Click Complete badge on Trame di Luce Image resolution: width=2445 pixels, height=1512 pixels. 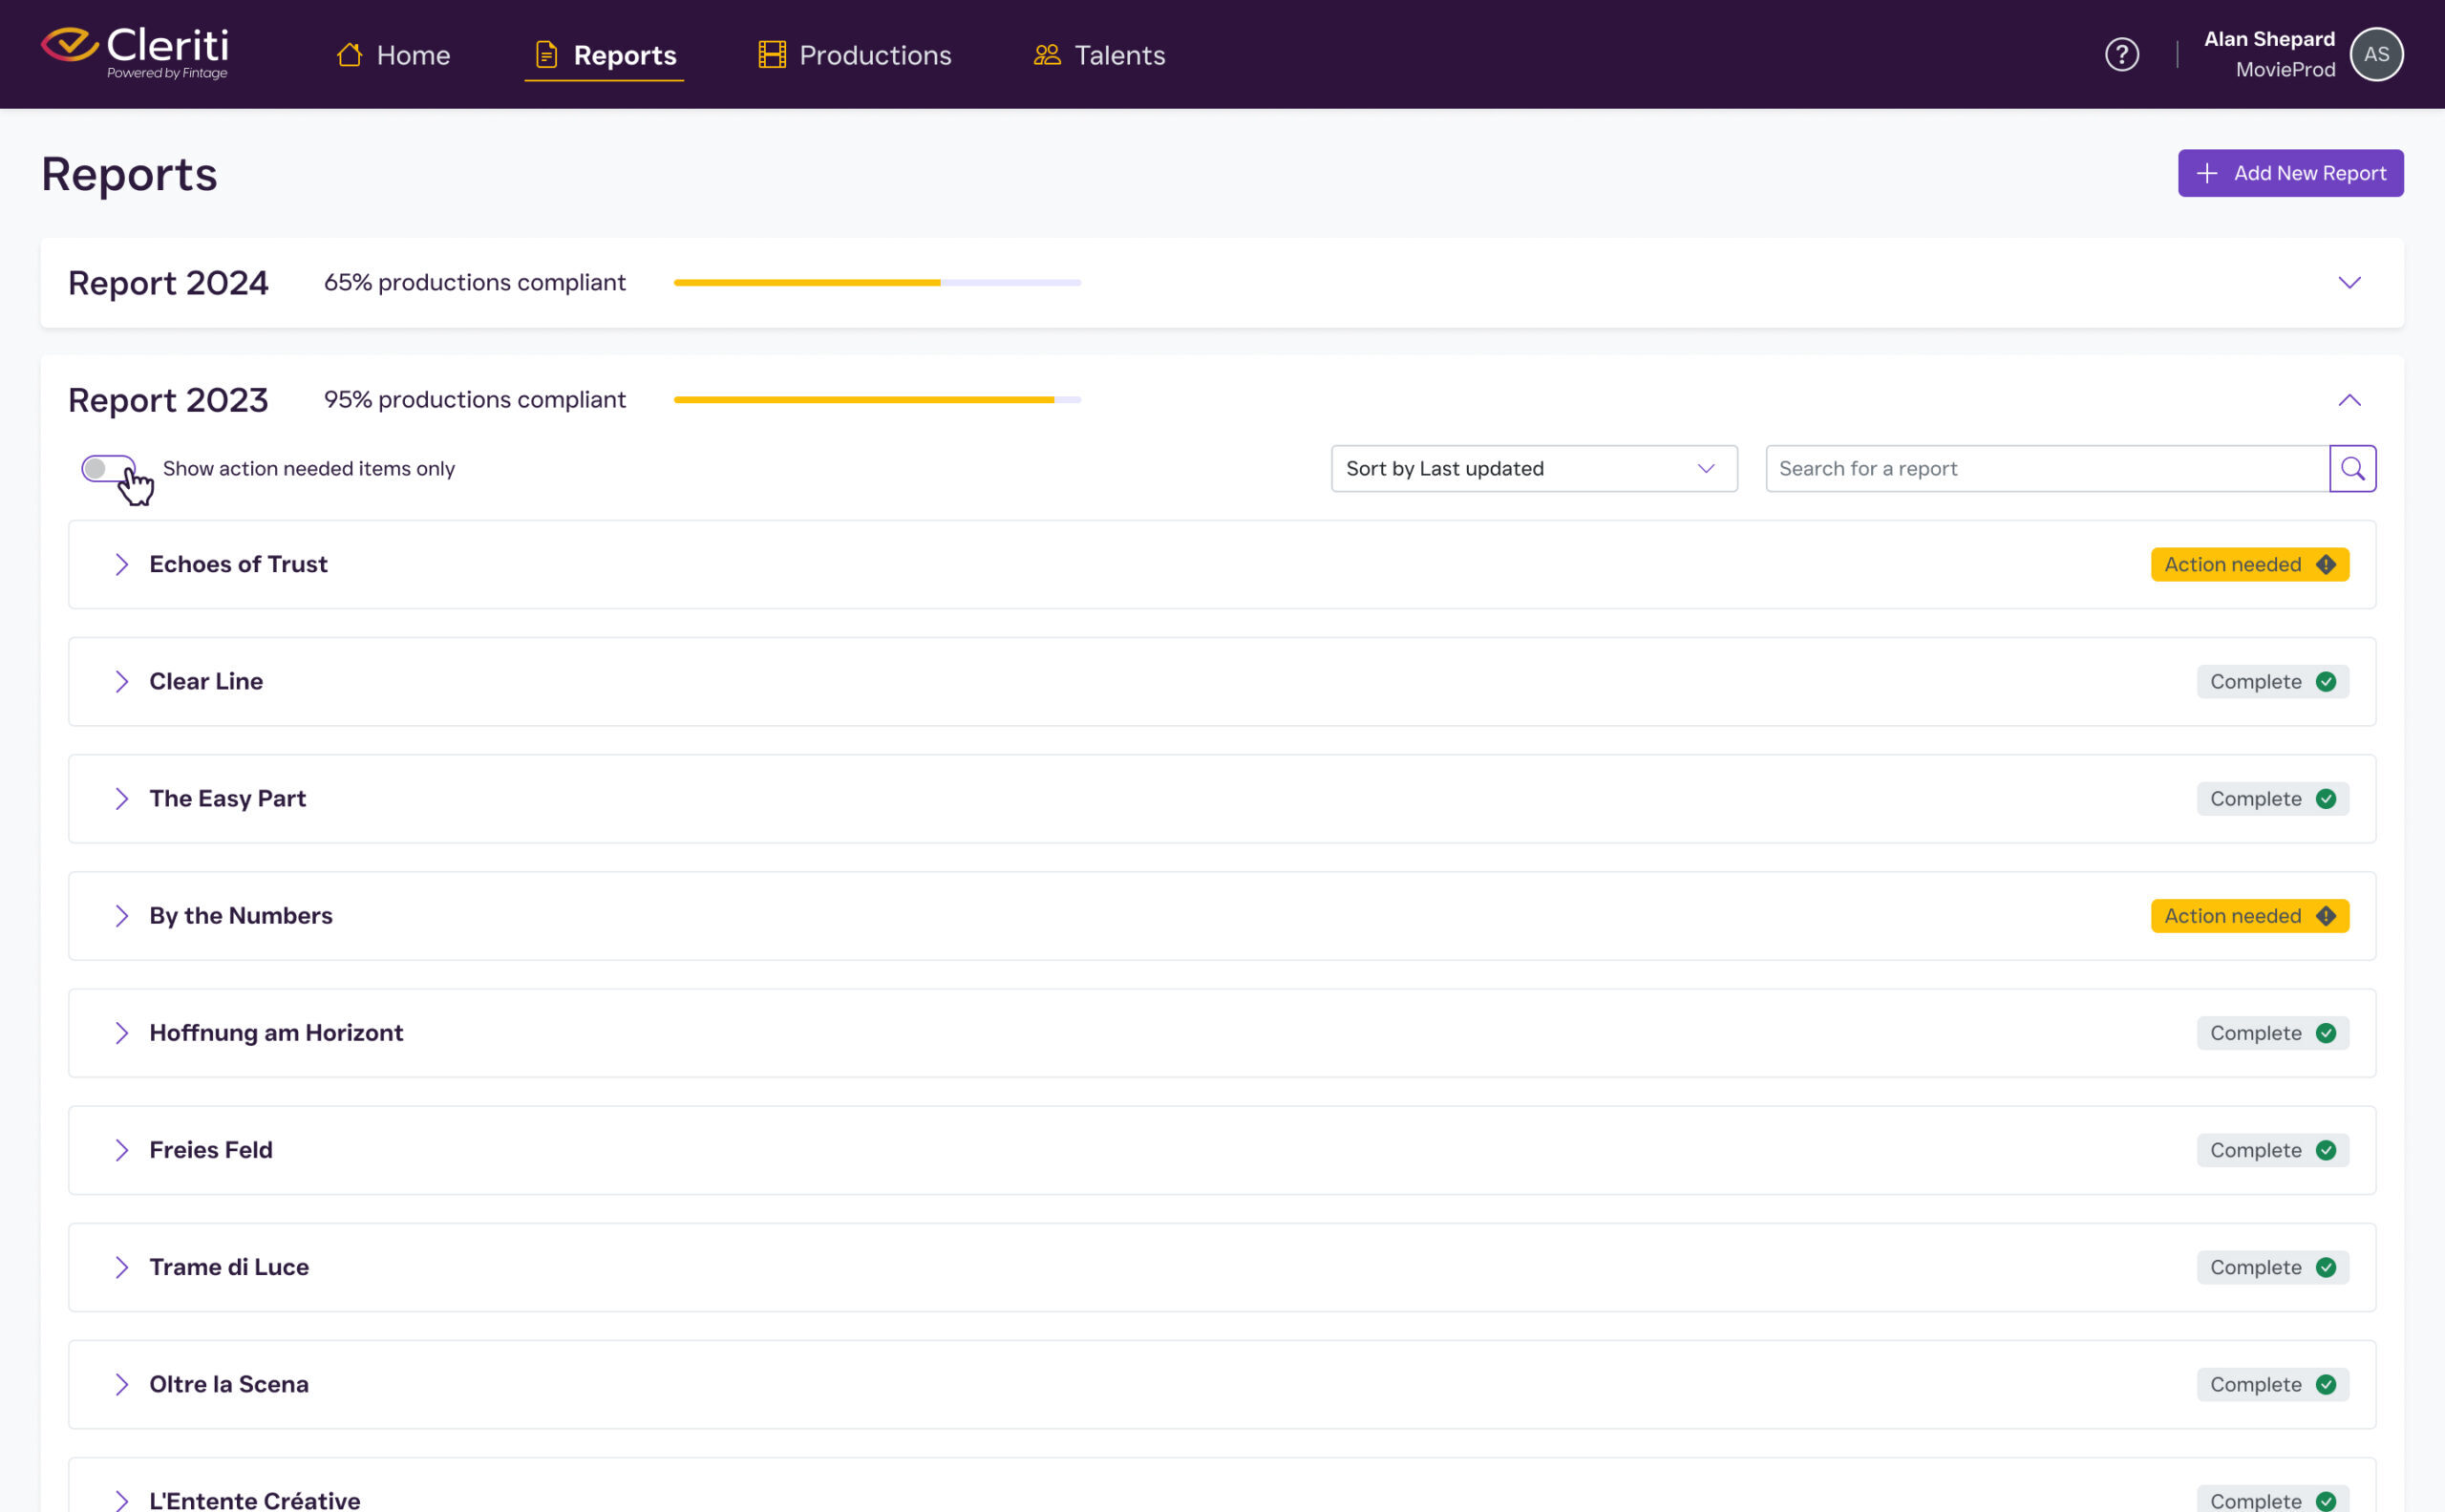click(2272, 1267)
